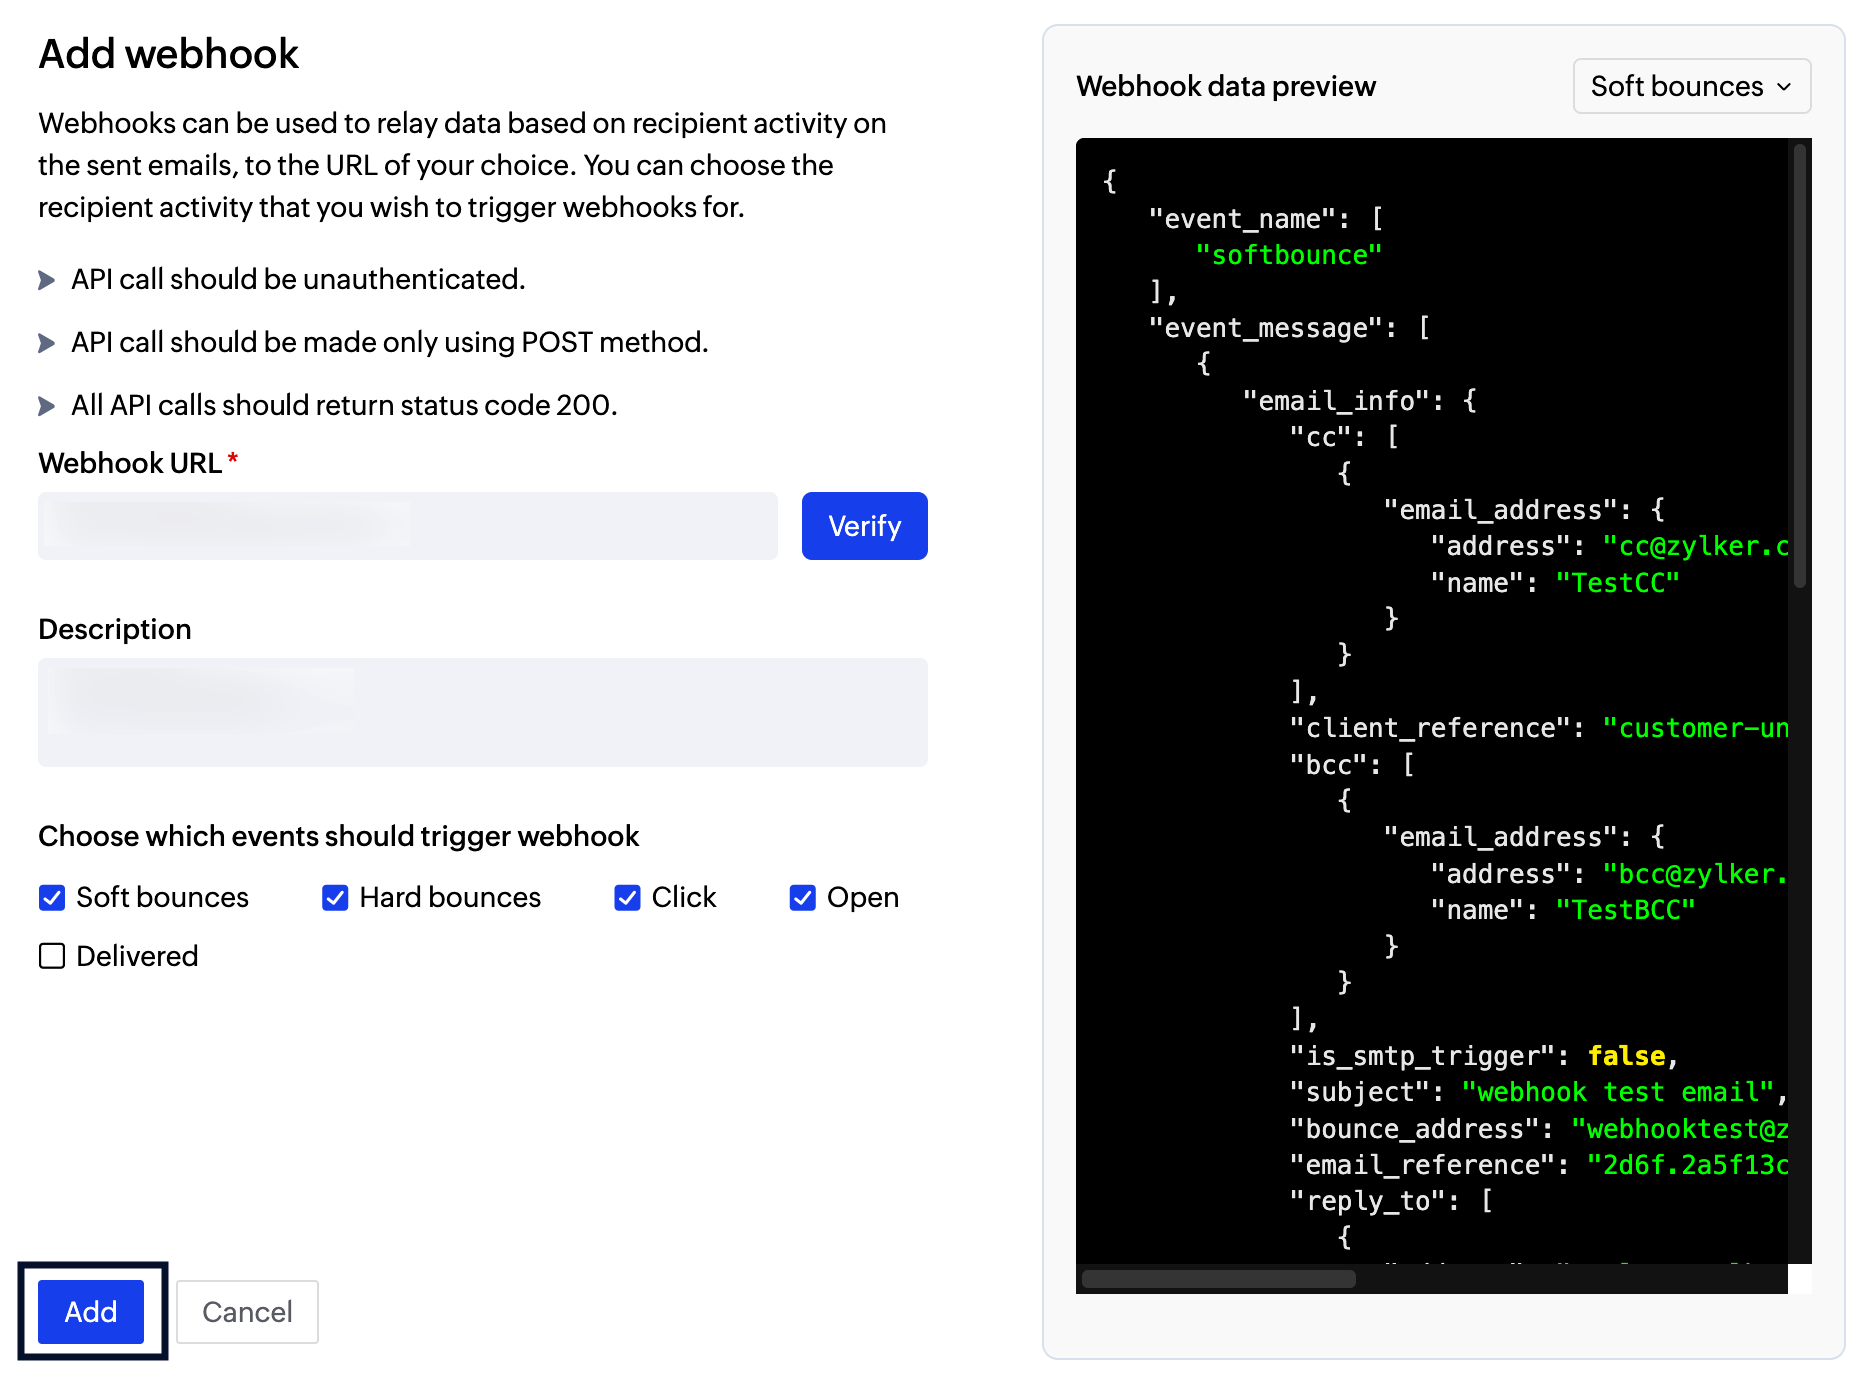Click the 'Choose which events should trigger webhook' label
The height and width of the screenshot is (1378, 1868).
tap(338, 836)
